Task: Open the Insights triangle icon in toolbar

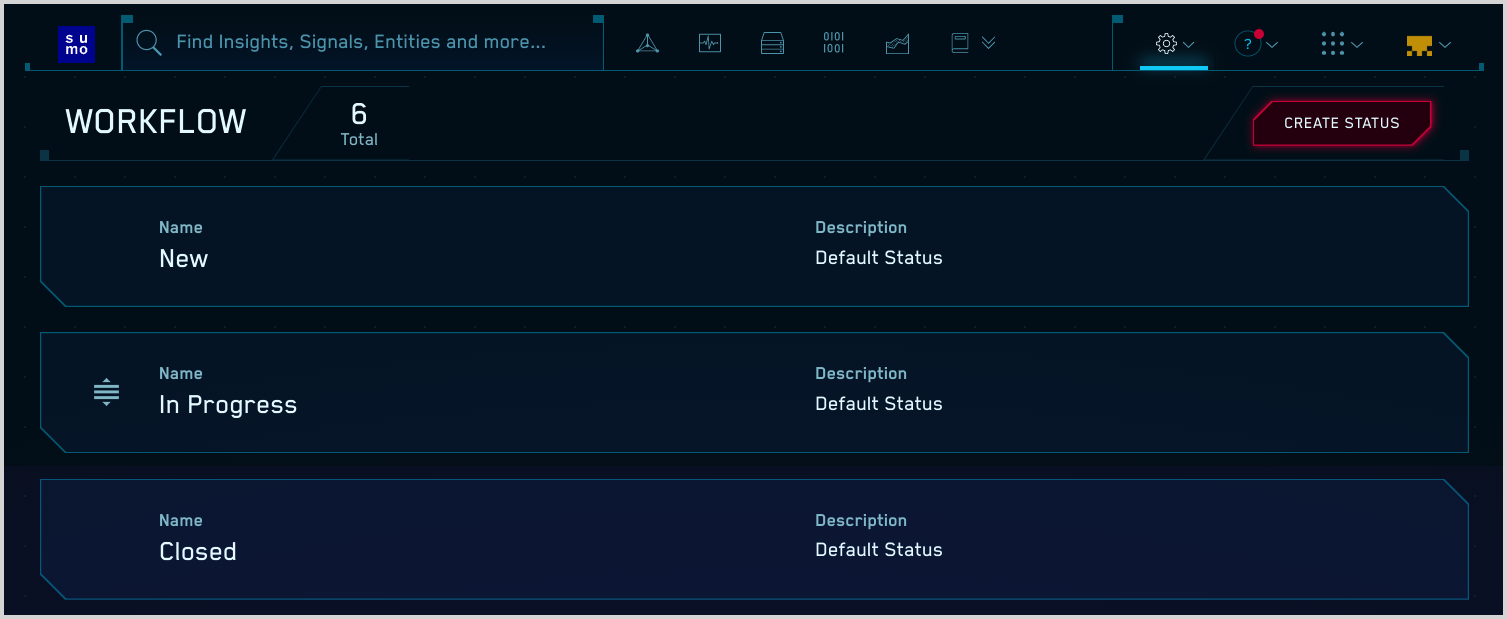Action: 646,43
